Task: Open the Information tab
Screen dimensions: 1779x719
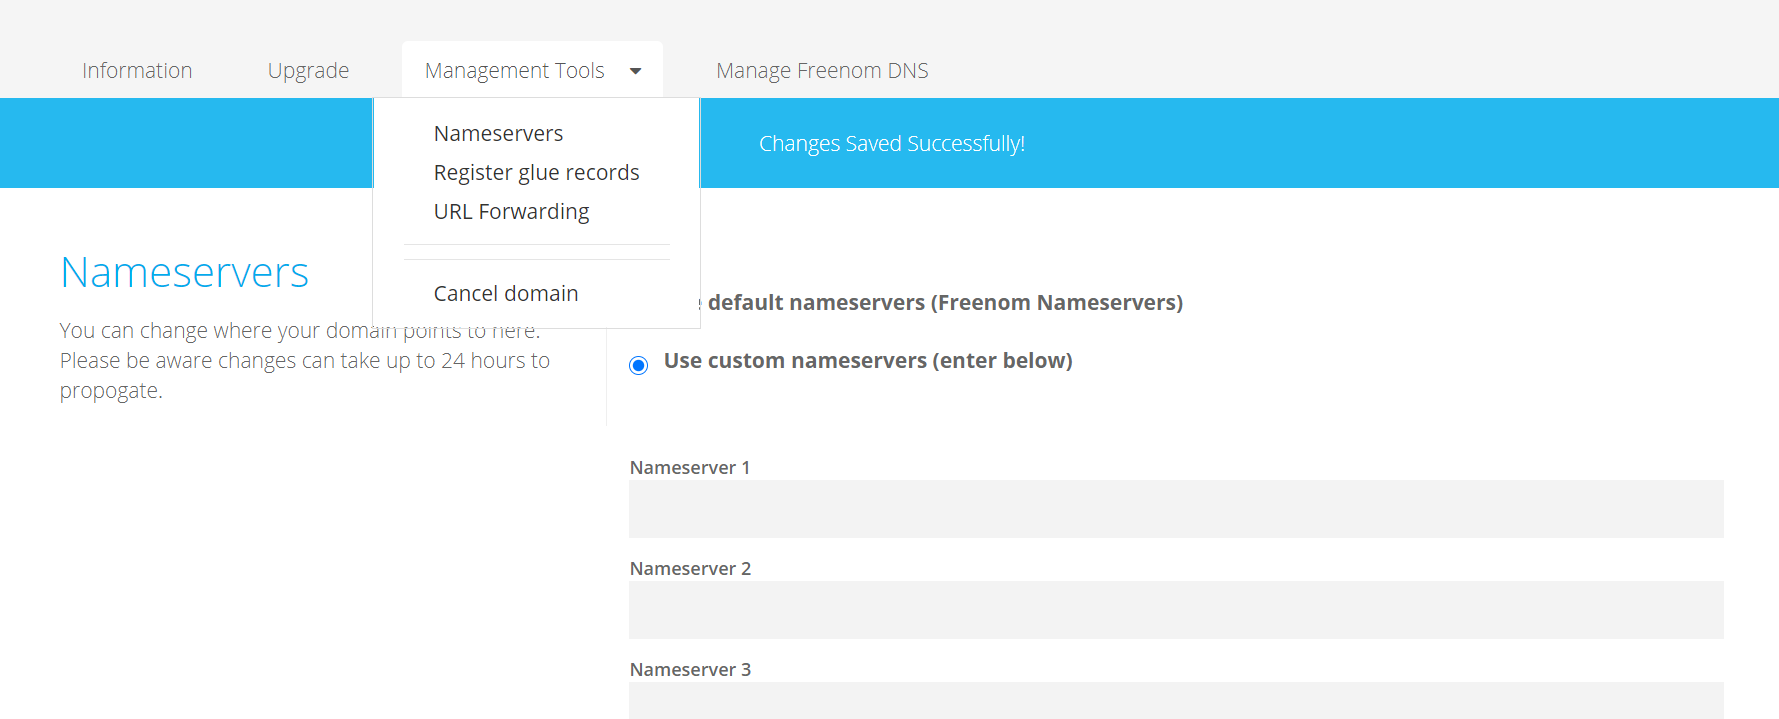Action: pyautogui.click(x=137, y=71)
